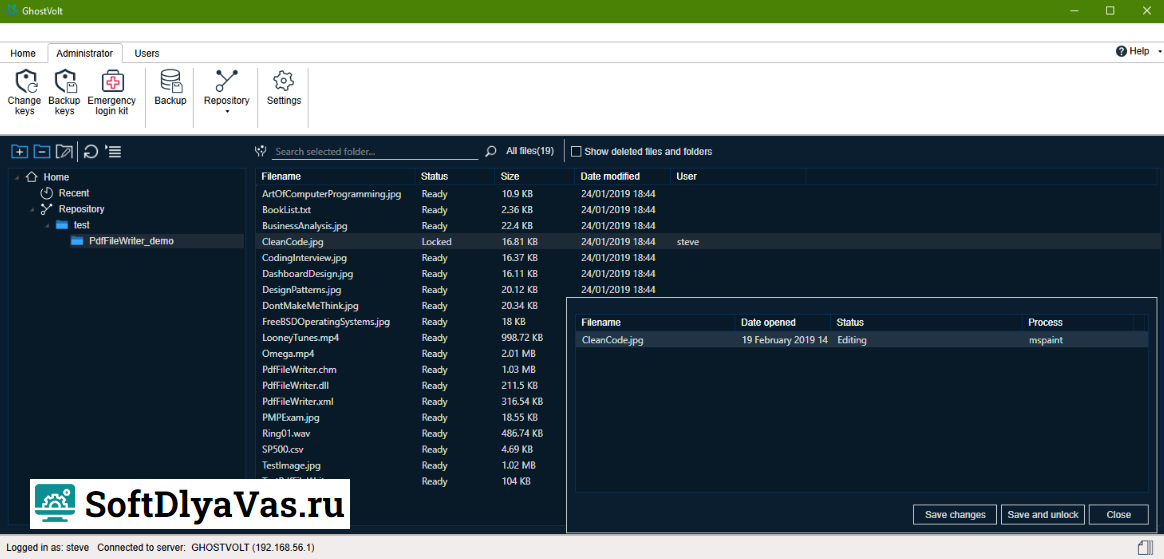
Task: Close the open files panel
Action: pos(1119,514)
